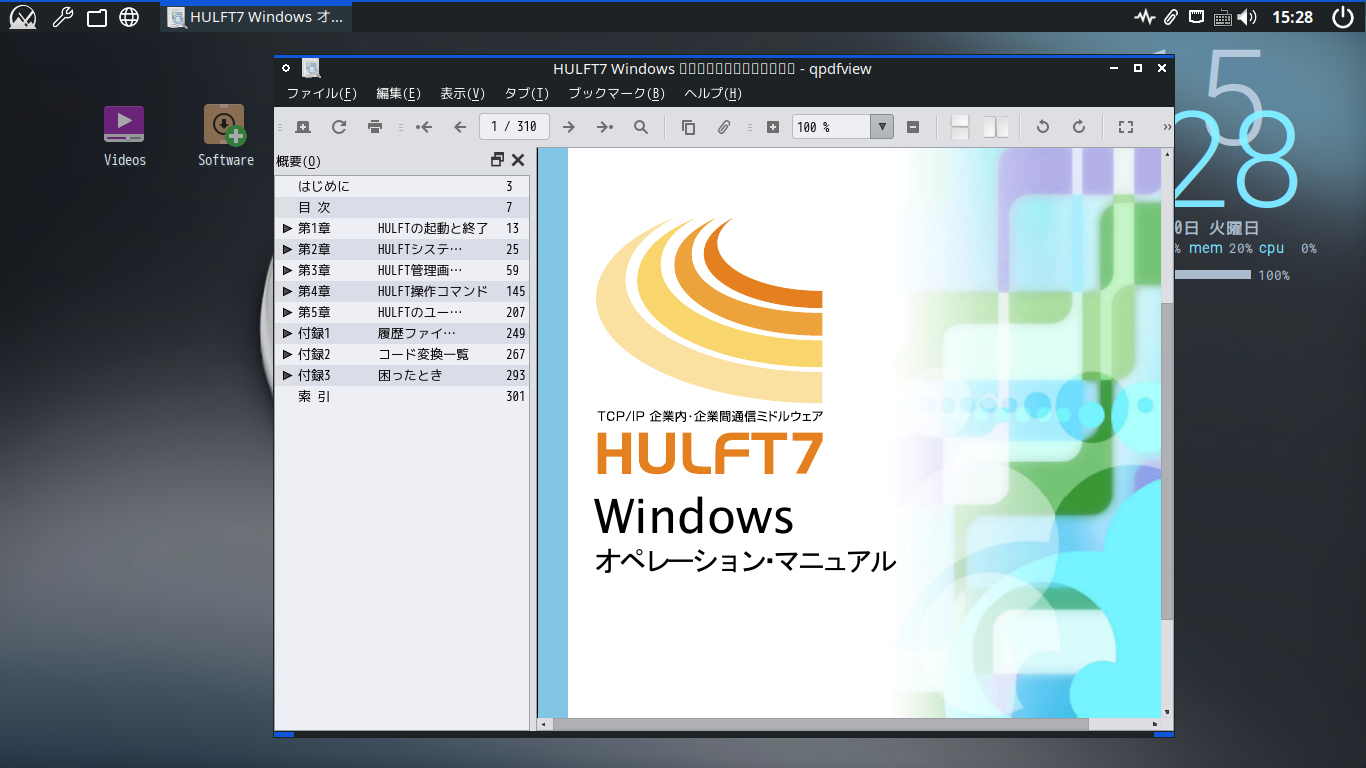Viewport: 1366px width, 768px height.
Task: Click the keyboard layout tray icon
Action: (1221, 17)
